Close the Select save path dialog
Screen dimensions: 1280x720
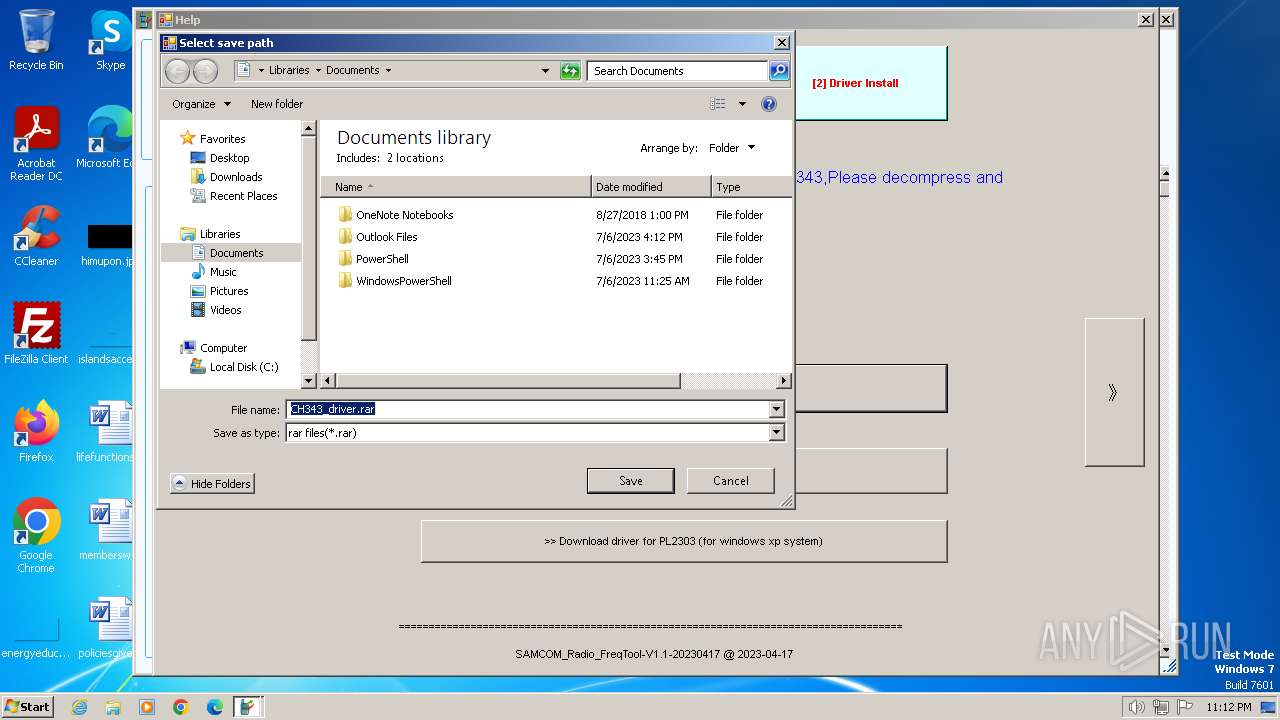pyautogui.click(x=781, y=43)
